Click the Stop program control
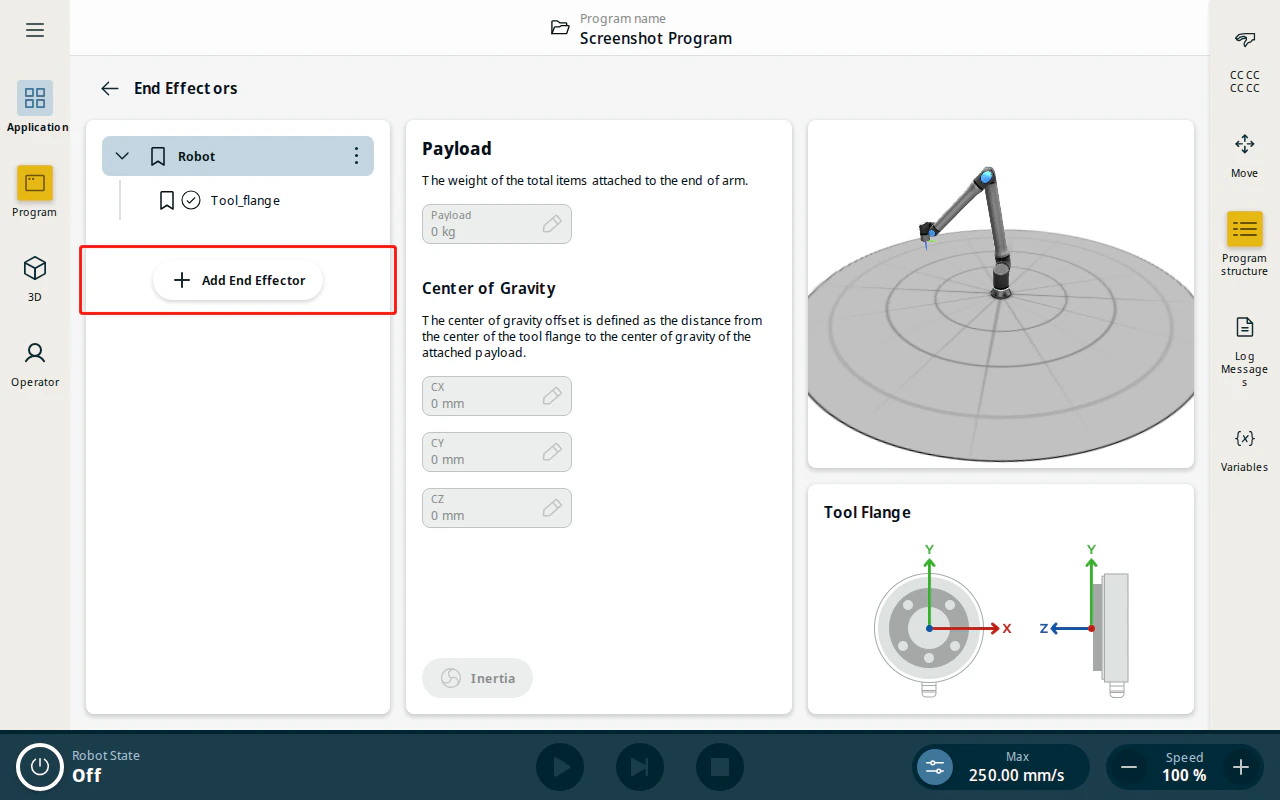1280x800 pixels. coord(720,767)
